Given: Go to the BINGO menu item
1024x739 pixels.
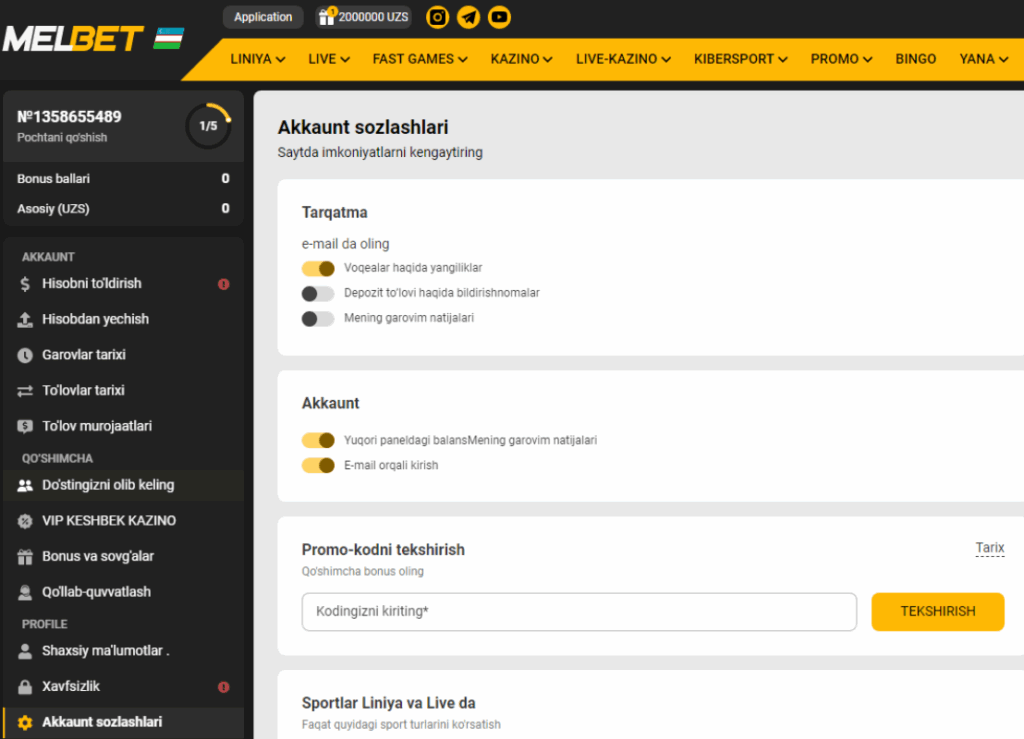Looking at the screenshot, I should pyautogui.click(x=915, y=59).
